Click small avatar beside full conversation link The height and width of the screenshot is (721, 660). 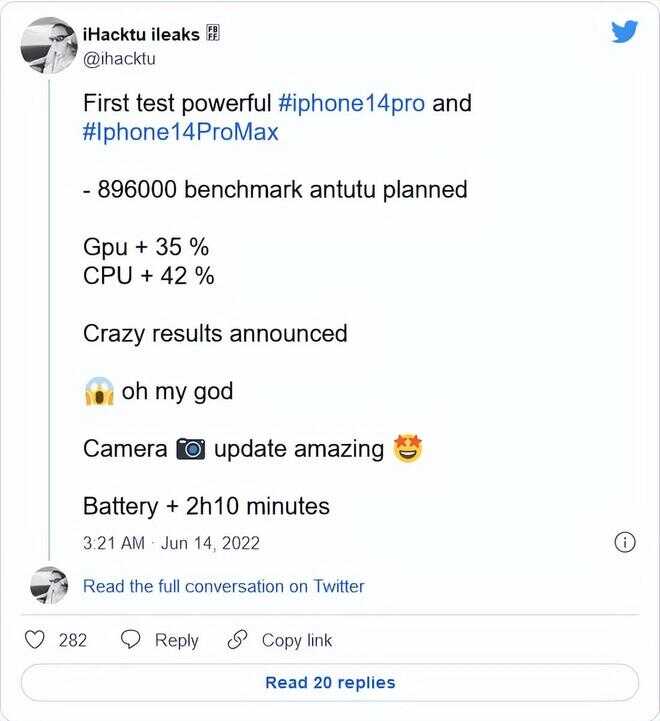coord(48,586)
